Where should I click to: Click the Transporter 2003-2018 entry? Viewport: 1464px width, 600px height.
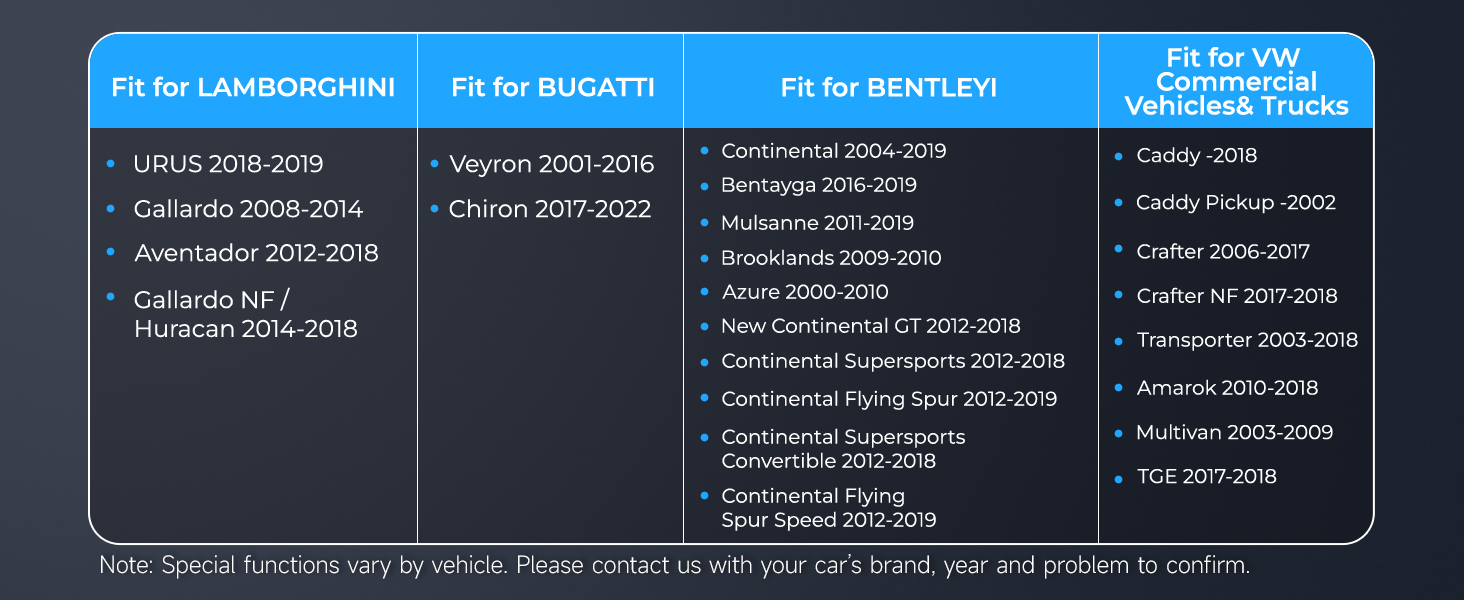point(1247,340)
